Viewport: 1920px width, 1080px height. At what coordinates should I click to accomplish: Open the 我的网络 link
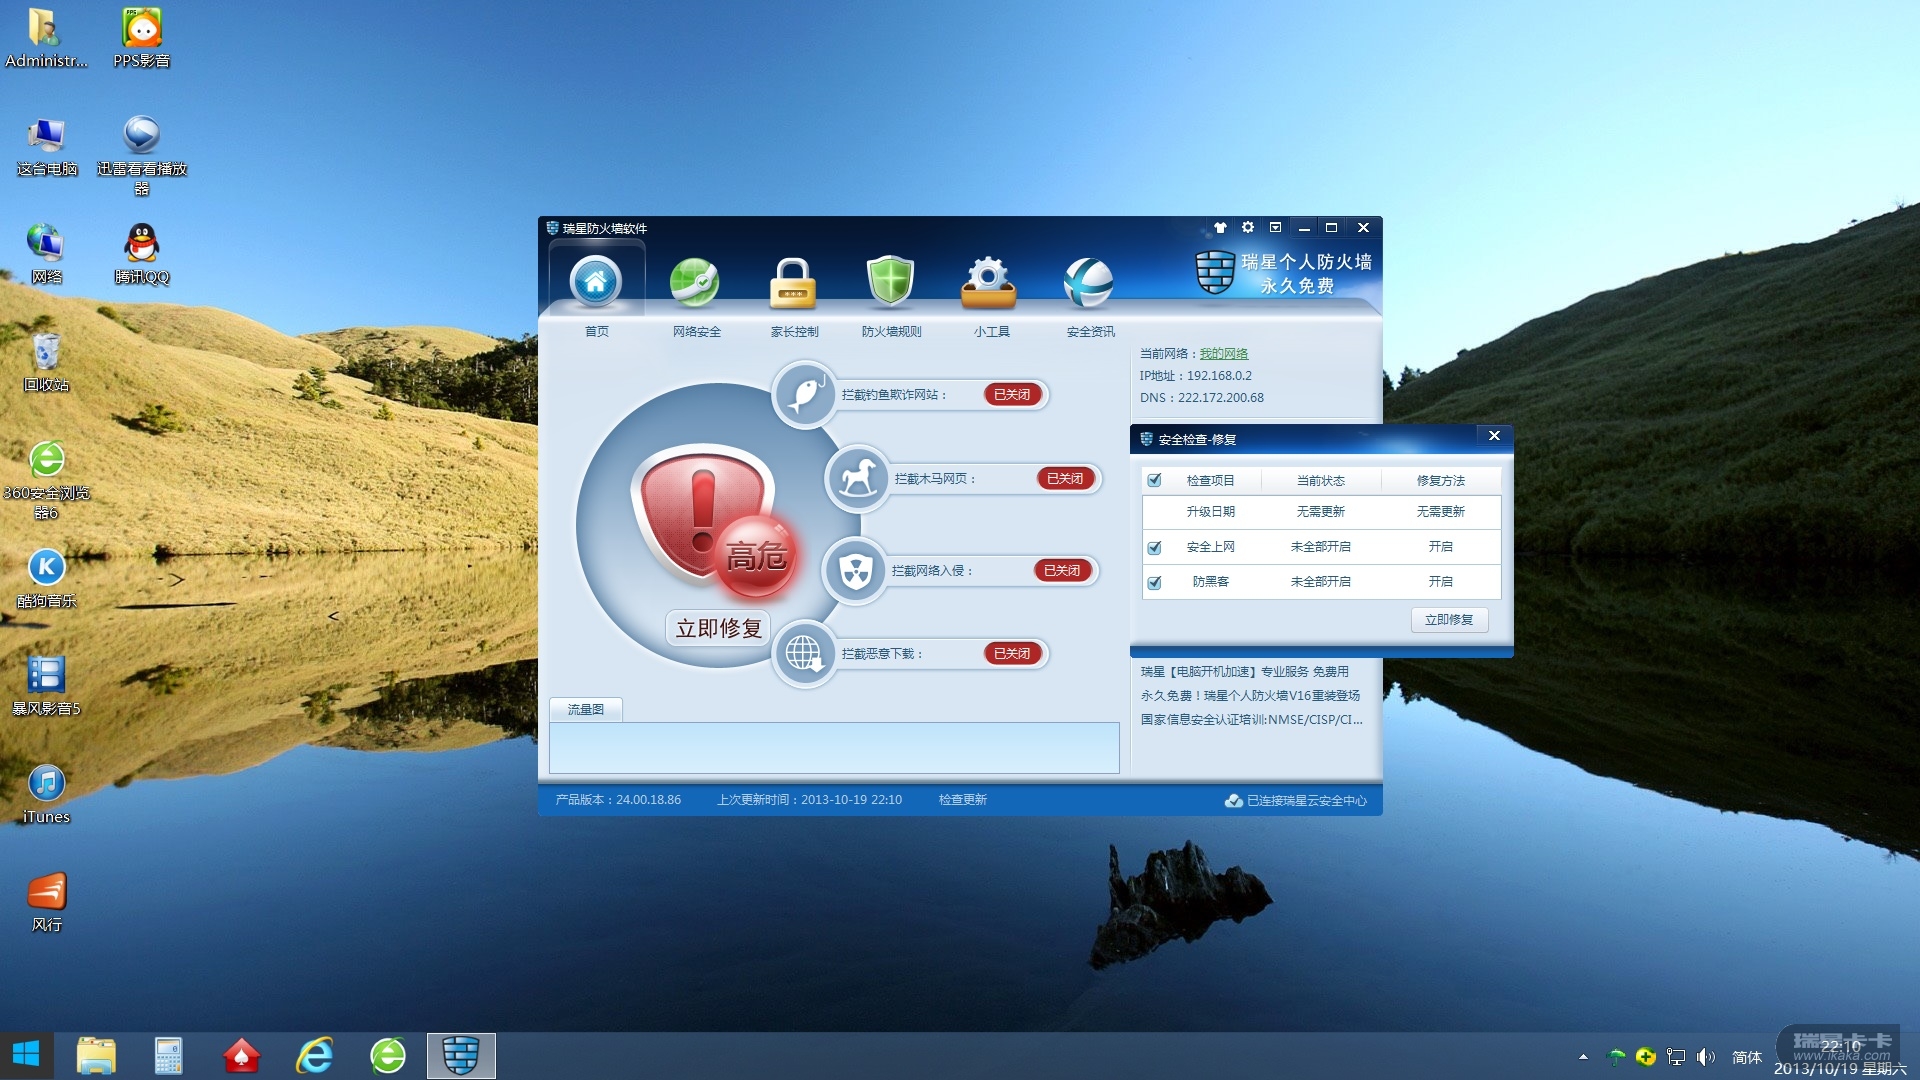click(x=1223, y=354)
